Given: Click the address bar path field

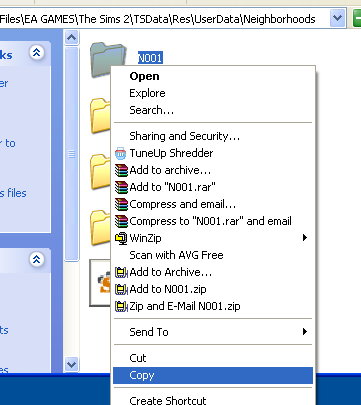Looking at the screenshot, I should (x=165, y=19).
